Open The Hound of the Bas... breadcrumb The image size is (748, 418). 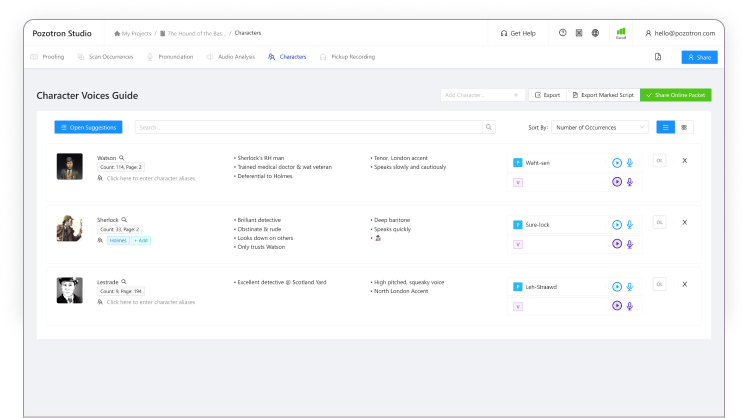tap(192, 33)
